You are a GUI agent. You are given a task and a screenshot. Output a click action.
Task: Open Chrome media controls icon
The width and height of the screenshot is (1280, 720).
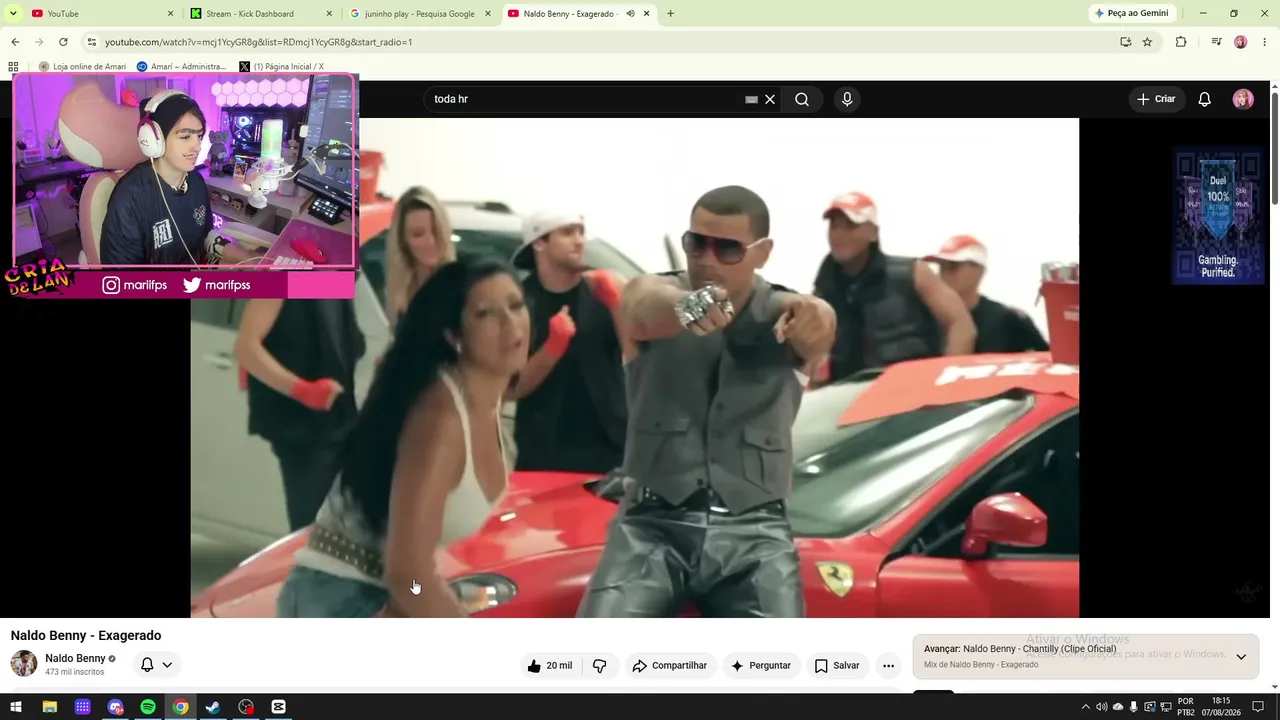(x=1216, y=42)
